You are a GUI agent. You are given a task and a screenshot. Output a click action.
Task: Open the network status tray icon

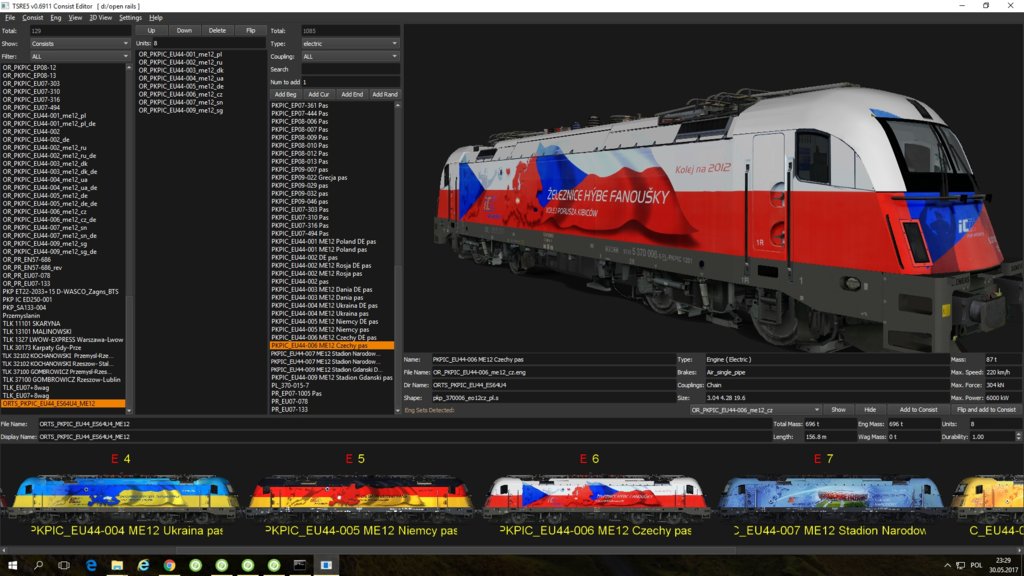pos(960,566)
